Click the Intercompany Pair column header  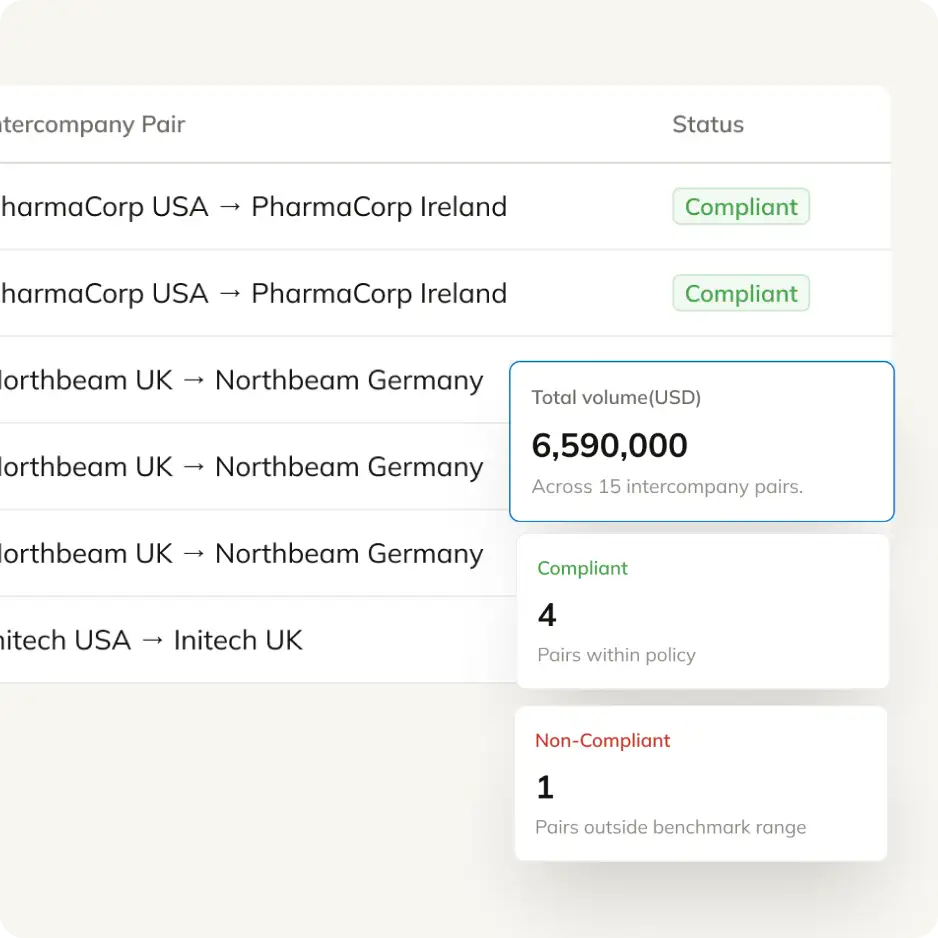coord(92,125)
